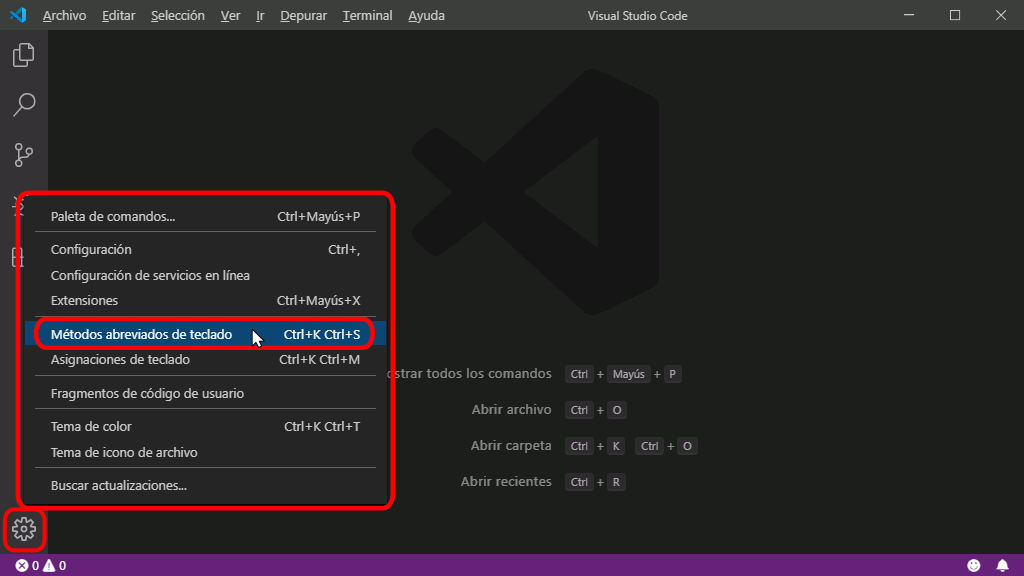This screenshot has width=1024, height=576.
Task: Open the Editar menu
Action: (x=118, y=16)
